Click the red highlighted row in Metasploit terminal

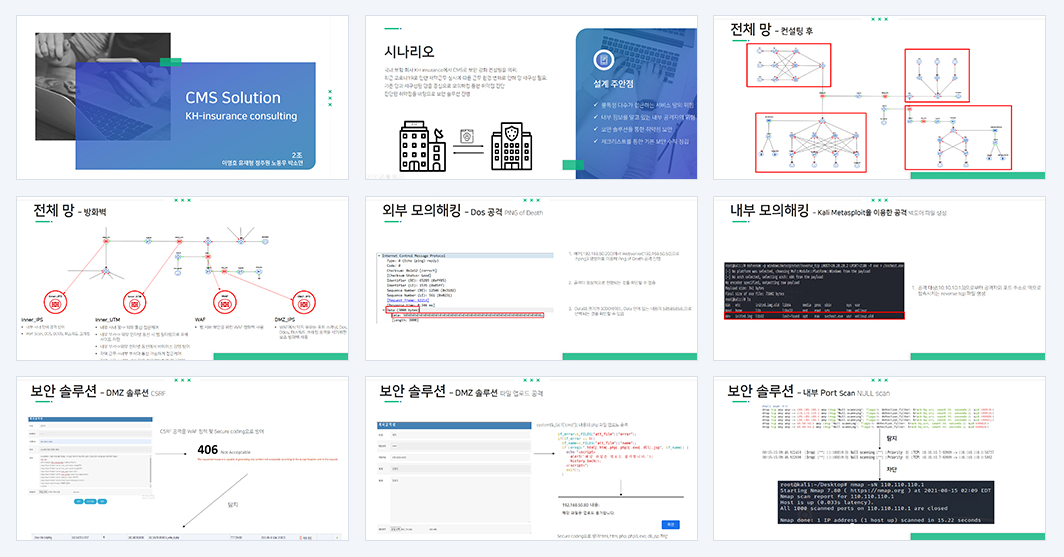tap(814, 316)
